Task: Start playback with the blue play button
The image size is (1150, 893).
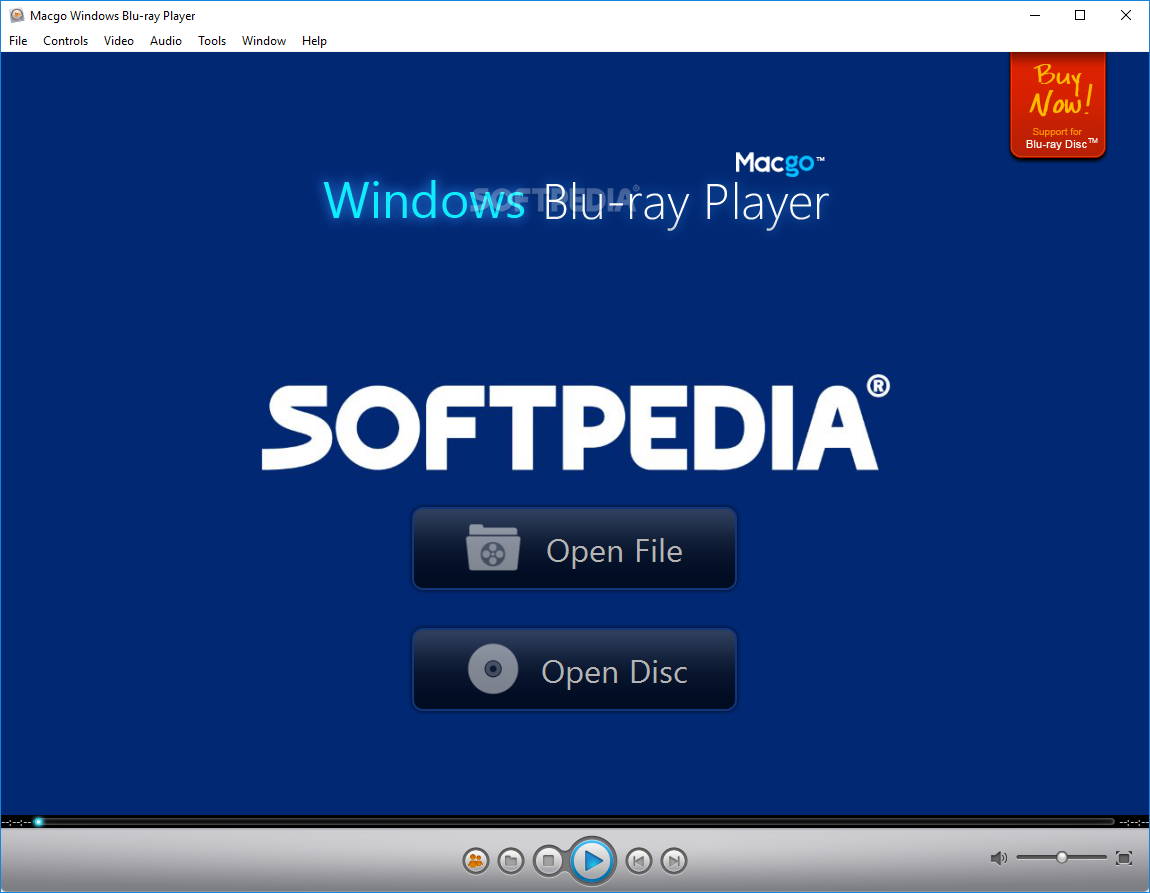Action: [593, 861]
